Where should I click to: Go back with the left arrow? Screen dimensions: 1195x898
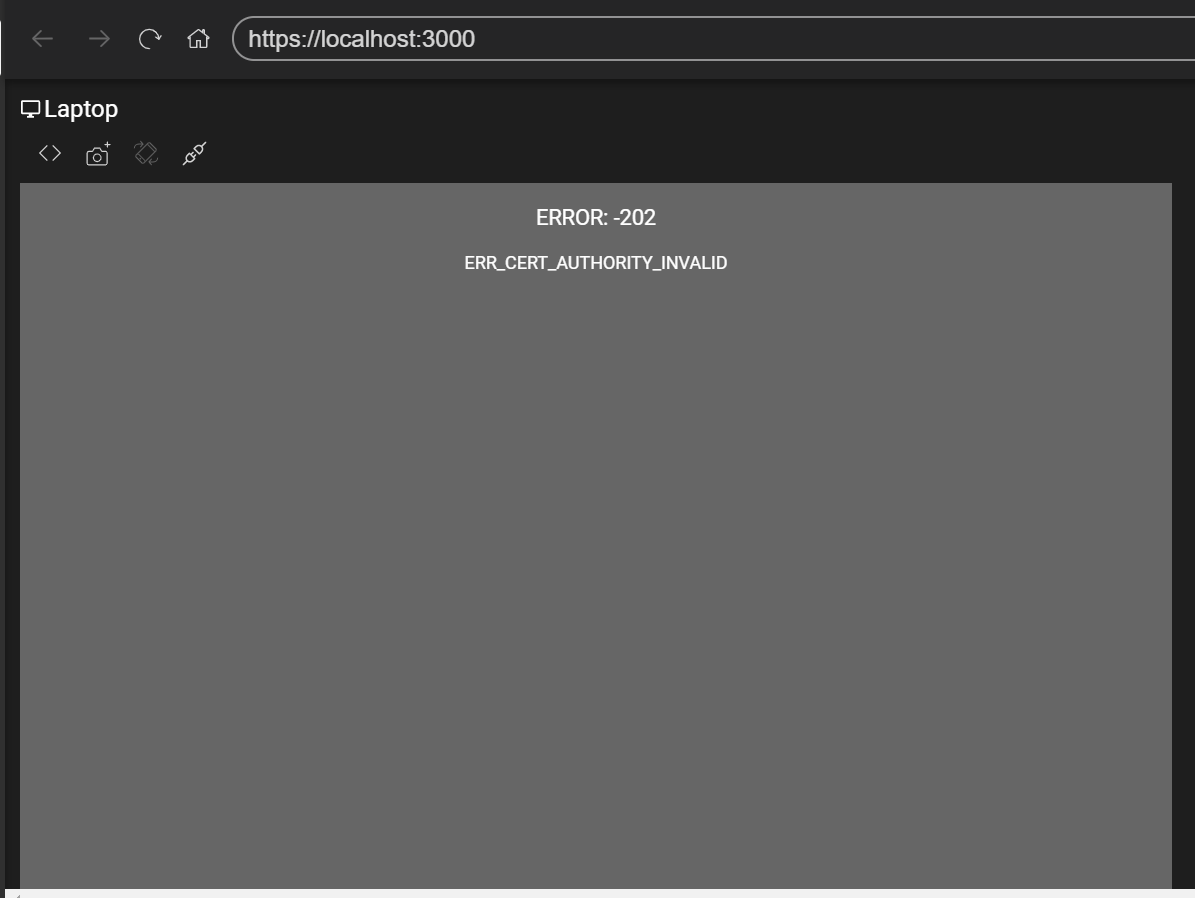coord(43,39)
